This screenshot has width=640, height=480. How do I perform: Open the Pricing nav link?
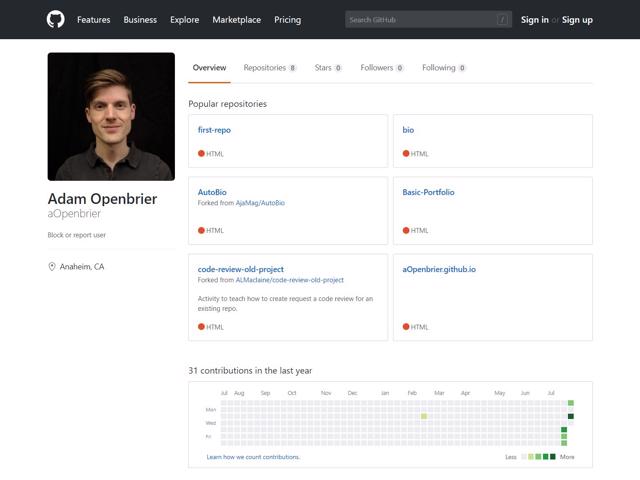click(x=287, y=20)
